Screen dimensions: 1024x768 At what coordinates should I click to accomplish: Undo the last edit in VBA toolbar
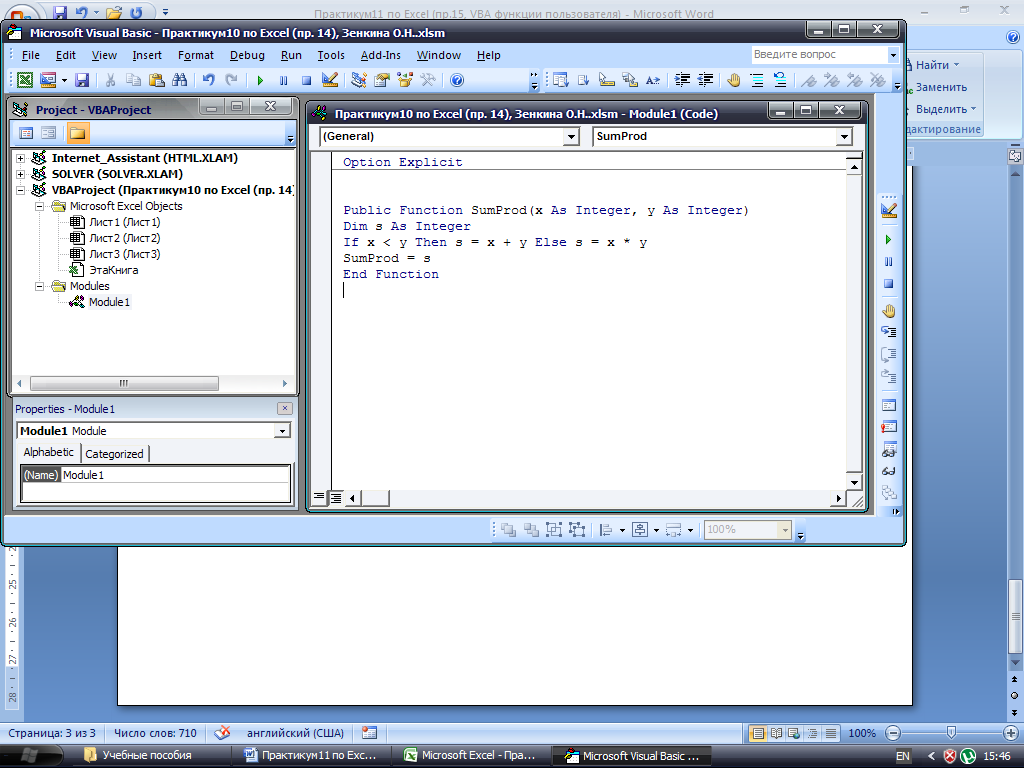tap(209, 80)
